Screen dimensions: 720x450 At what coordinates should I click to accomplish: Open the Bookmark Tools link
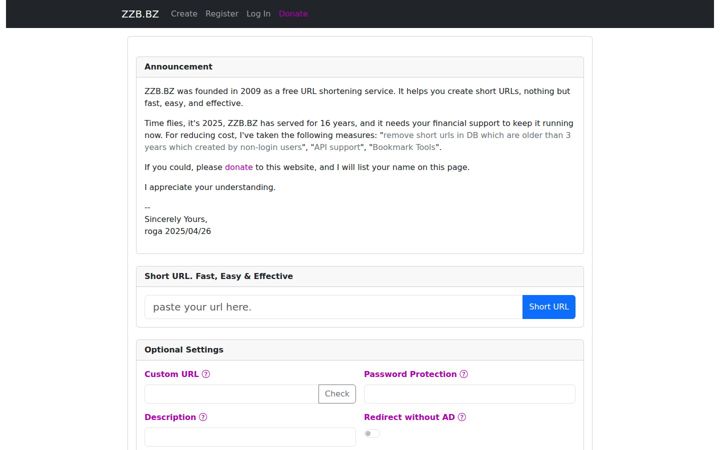pos(404,147)
